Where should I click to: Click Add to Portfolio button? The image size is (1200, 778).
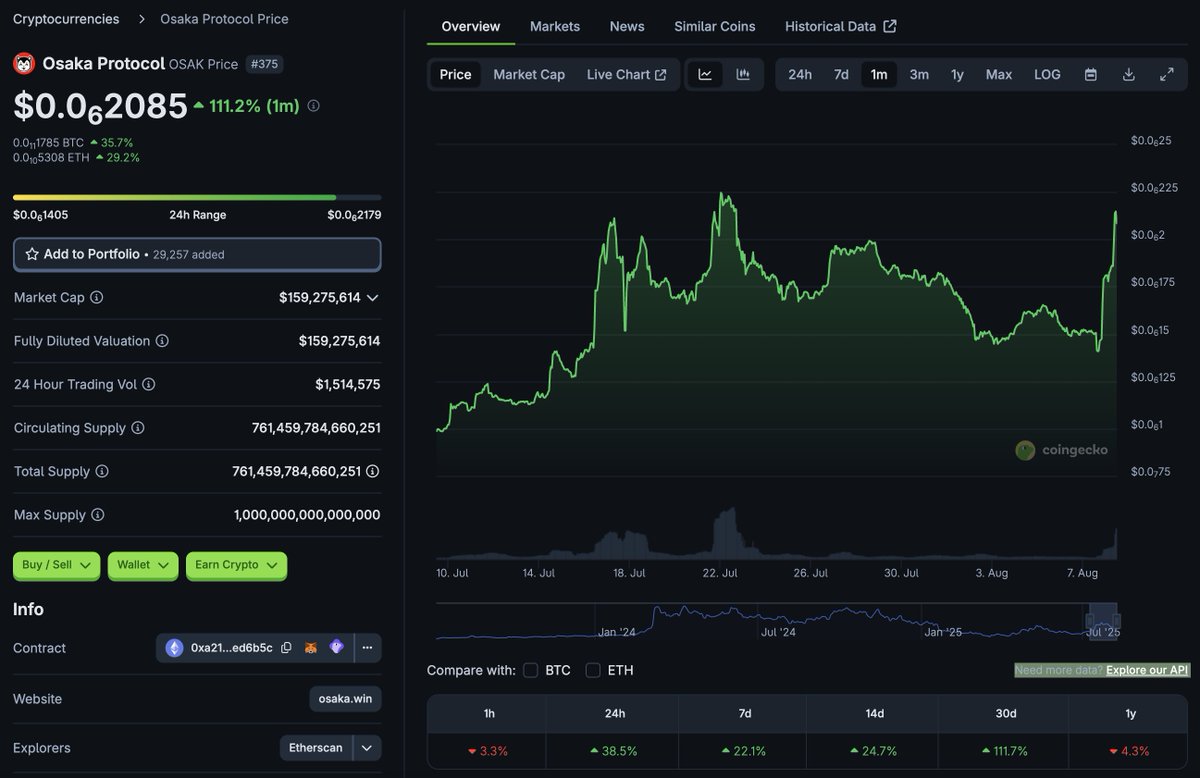[x=197, y=254]
